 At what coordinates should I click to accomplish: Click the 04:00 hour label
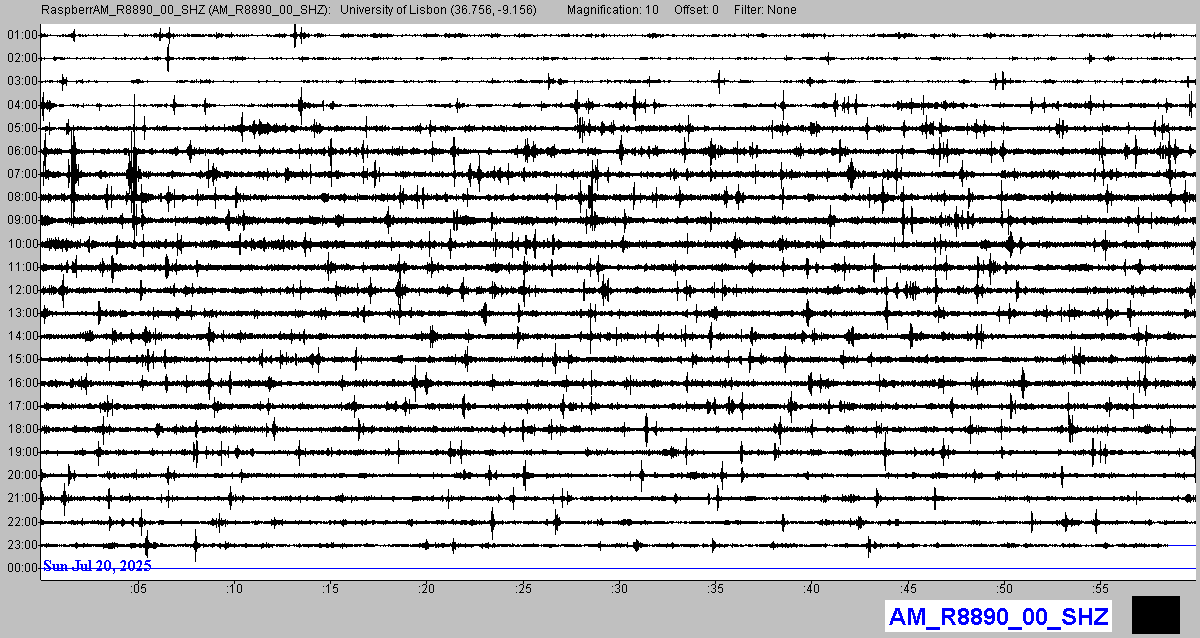coord(22,105)
